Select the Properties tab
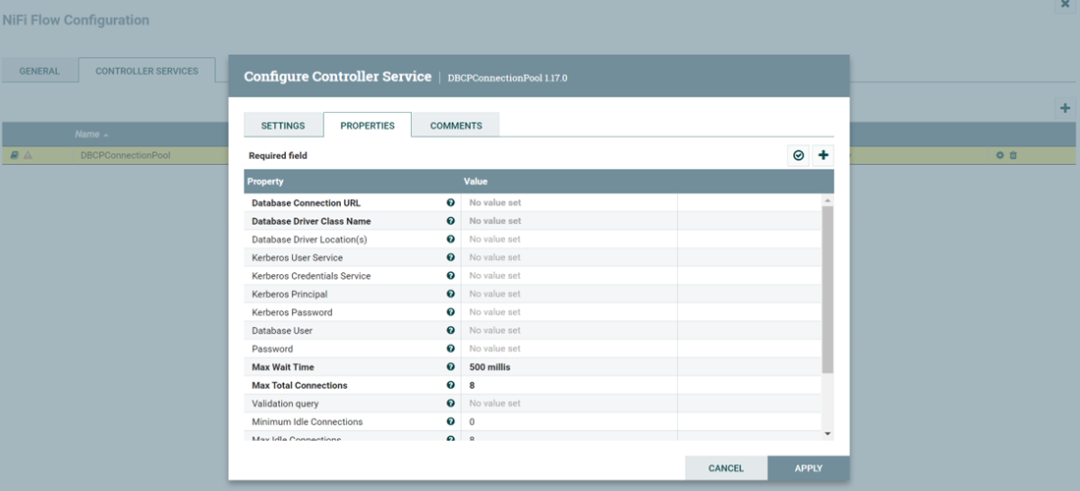This screenshot has height=491, width=1080. [367, 126]
